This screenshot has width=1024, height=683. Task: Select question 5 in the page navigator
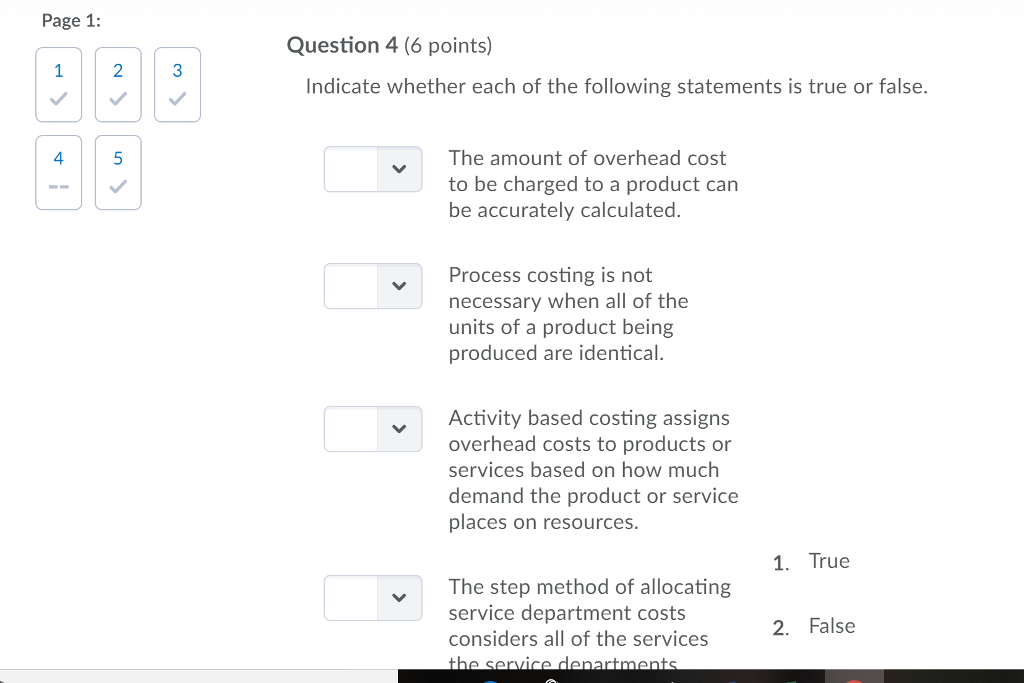coord(118,172)
